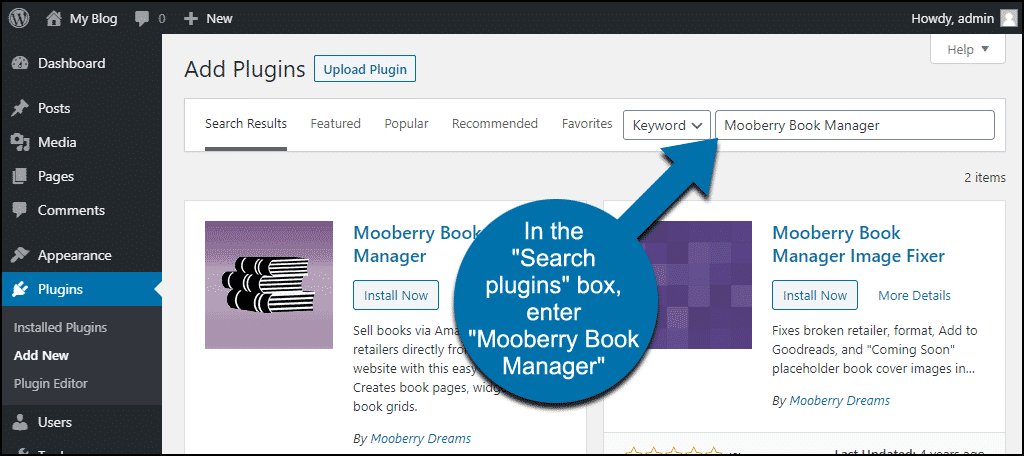Expand the Help tab

pyautogui.click(x=968, y=50)
